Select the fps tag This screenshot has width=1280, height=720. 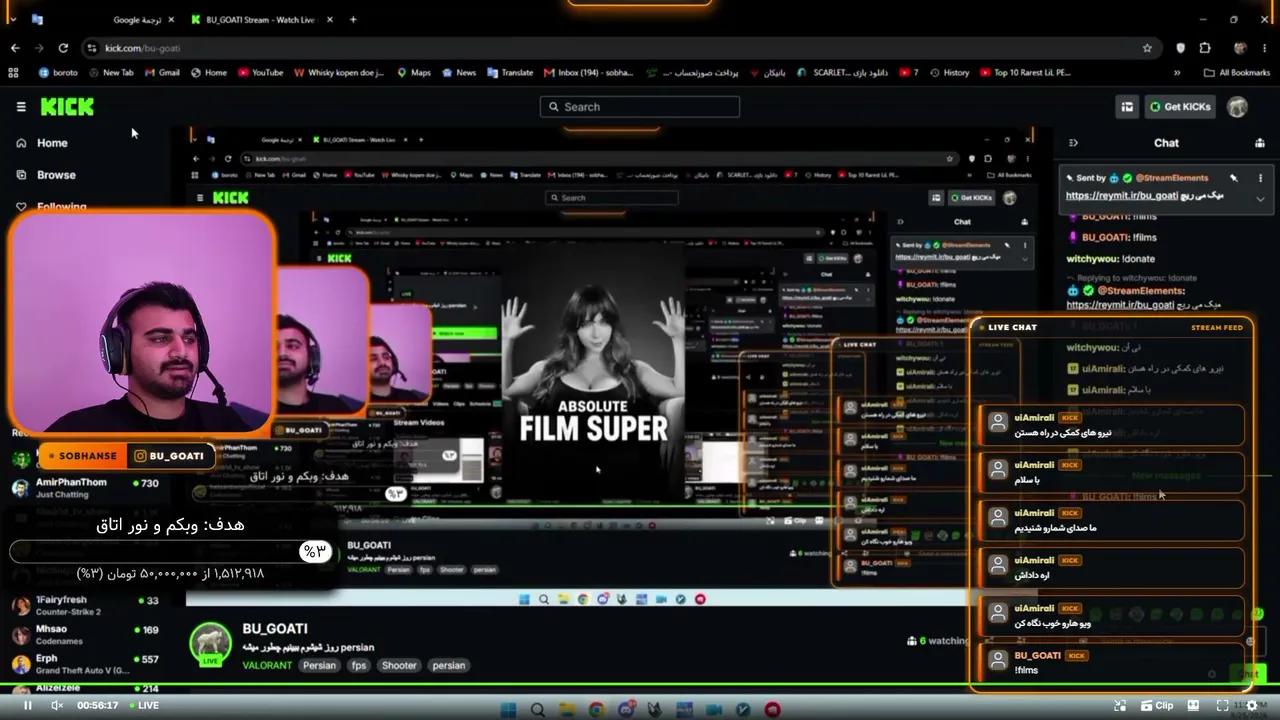coord(358,665)
